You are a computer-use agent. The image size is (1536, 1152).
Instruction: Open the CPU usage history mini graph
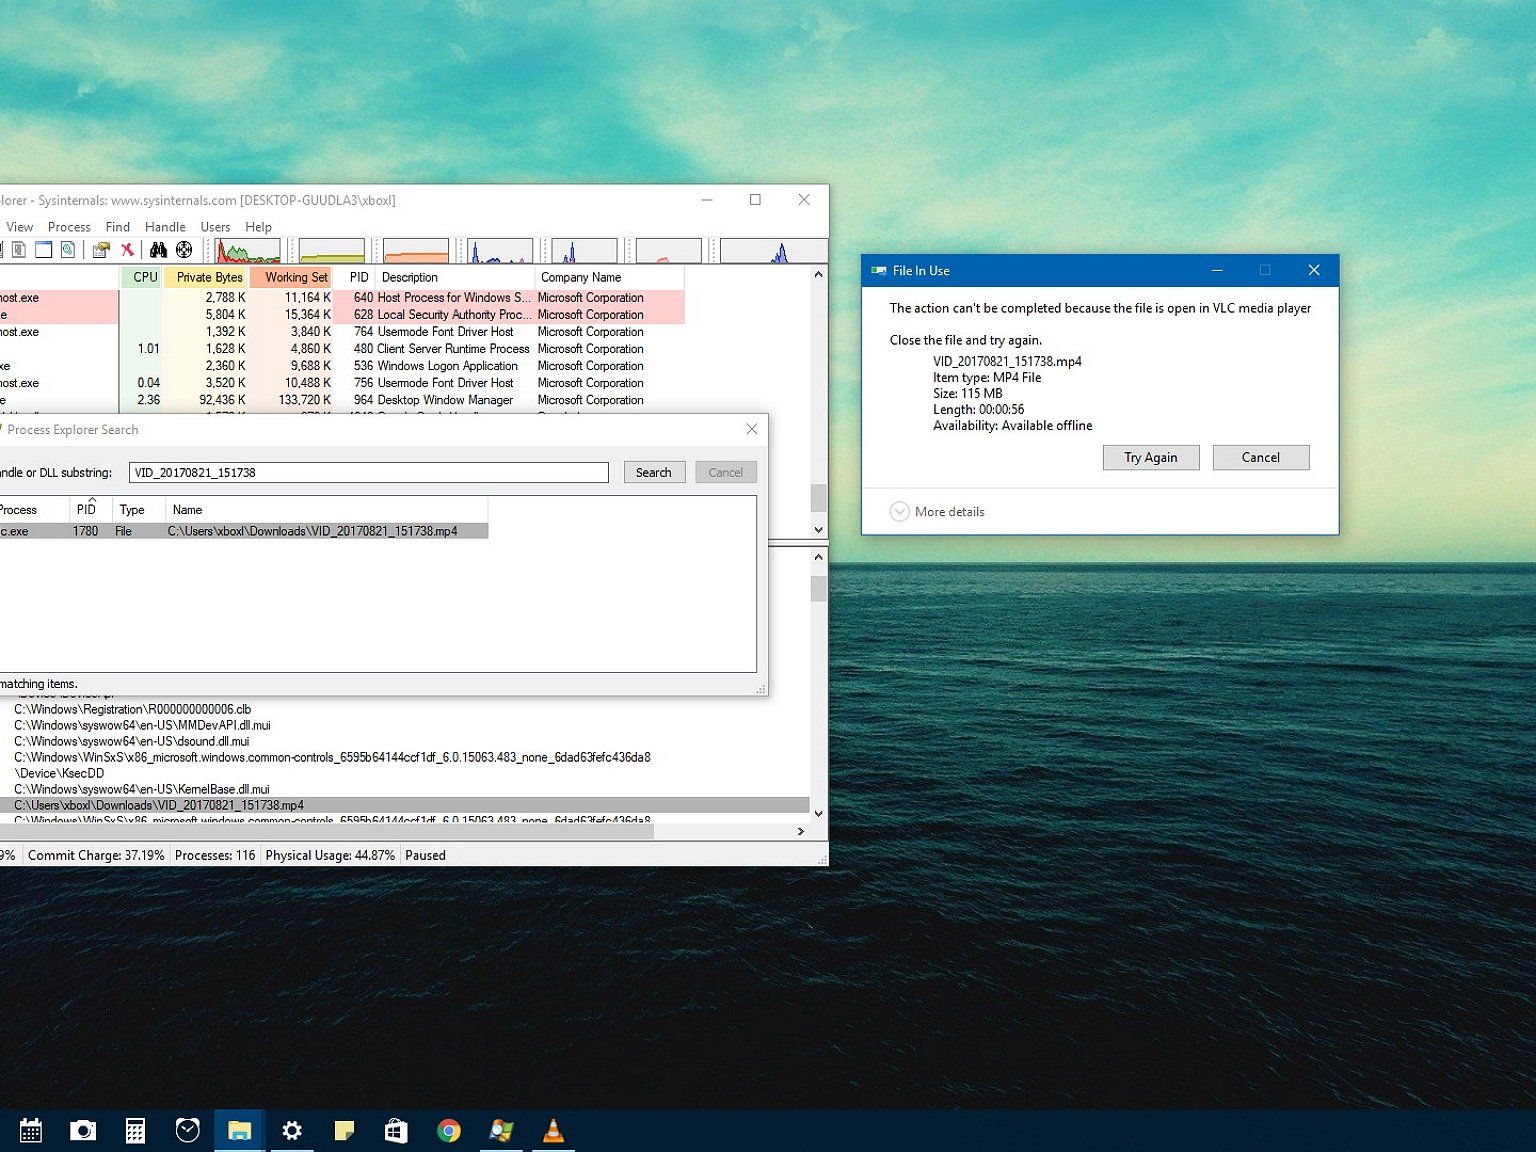248,250
